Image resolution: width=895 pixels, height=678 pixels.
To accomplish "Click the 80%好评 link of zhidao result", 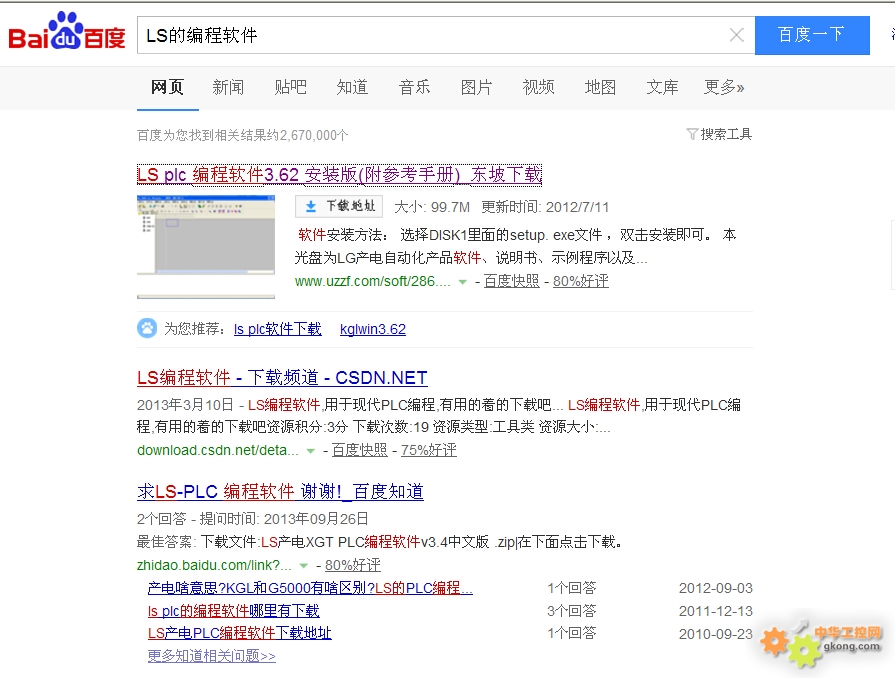I will [x=353, y=565].
